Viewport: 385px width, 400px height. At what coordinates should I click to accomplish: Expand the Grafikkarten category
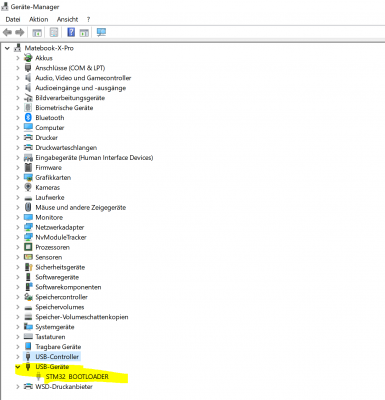18,178
